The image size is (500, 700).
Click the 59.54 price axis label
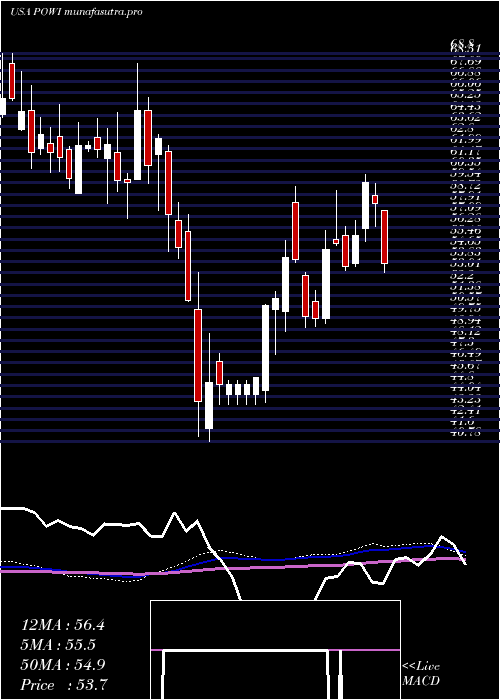pos(466,176)
